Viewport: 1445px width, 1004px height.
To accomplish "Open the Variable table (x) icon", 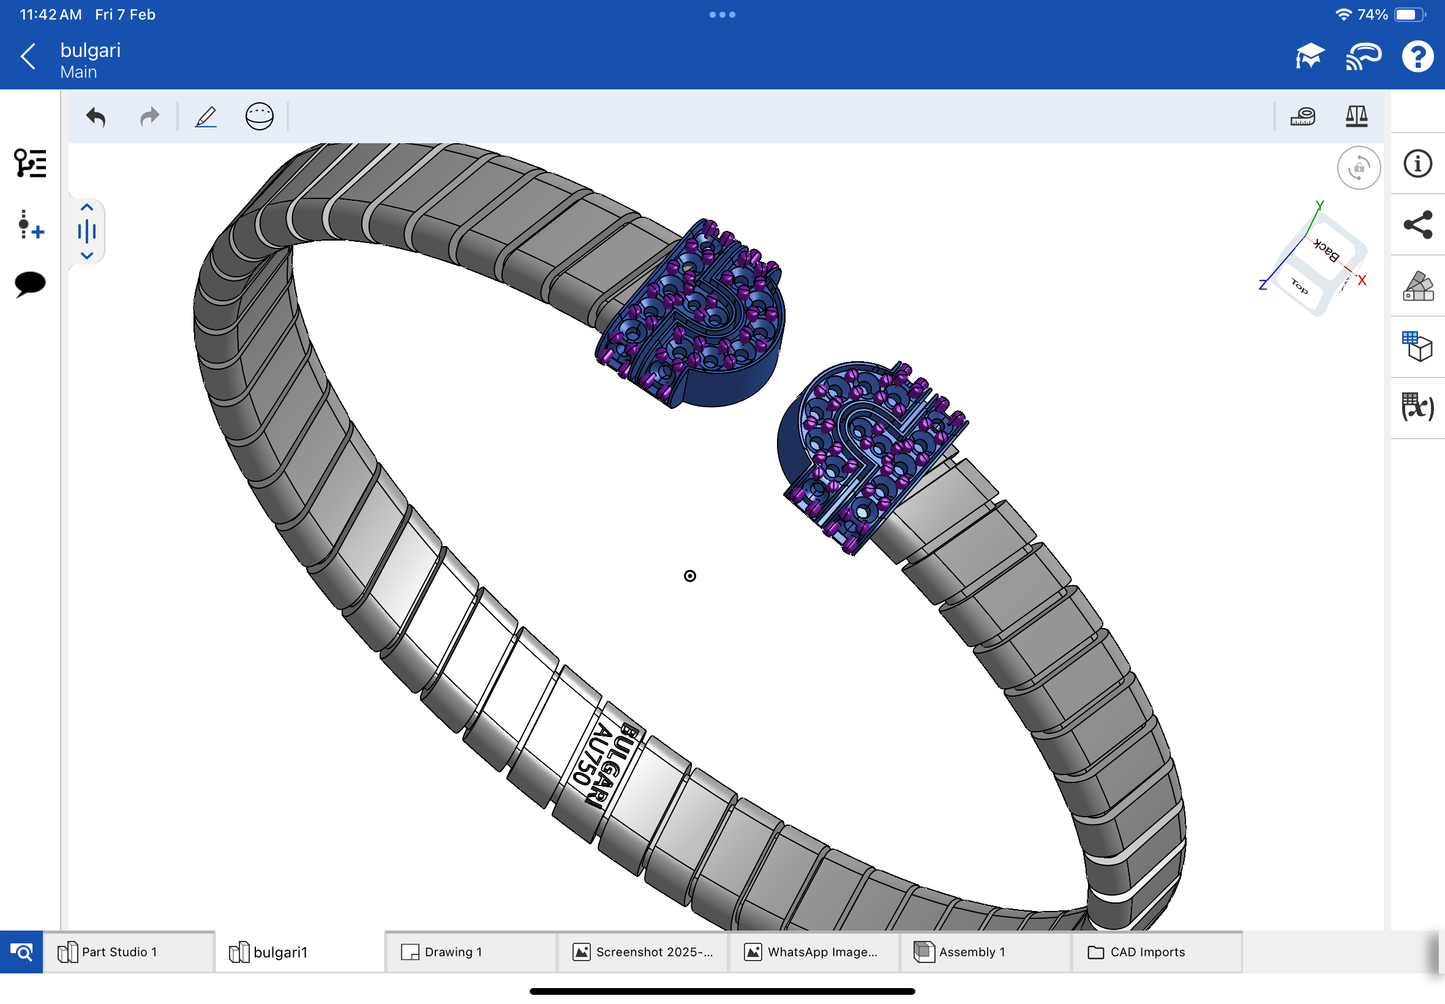I will [x=1417, y=407].
